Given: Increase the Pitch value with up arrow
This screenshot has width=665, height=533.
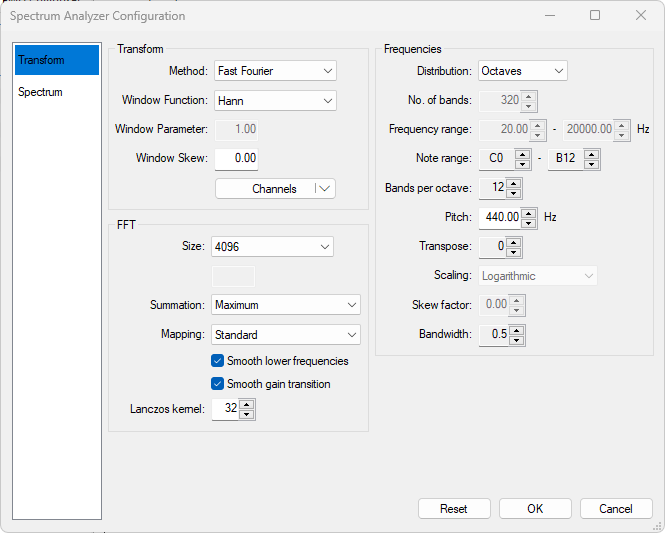Looking at the screenshot, I should tap(529, 211).
